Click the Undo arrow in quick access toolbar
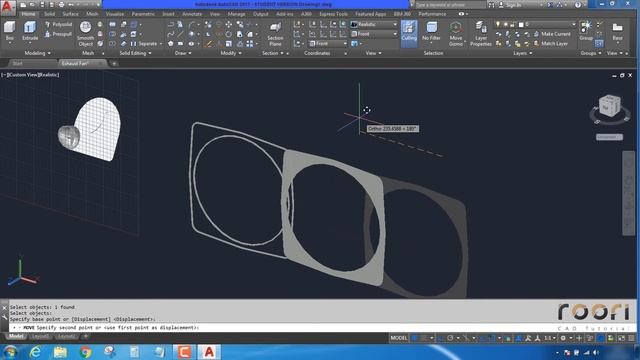640x360 pixels. [x=71, y=5]
